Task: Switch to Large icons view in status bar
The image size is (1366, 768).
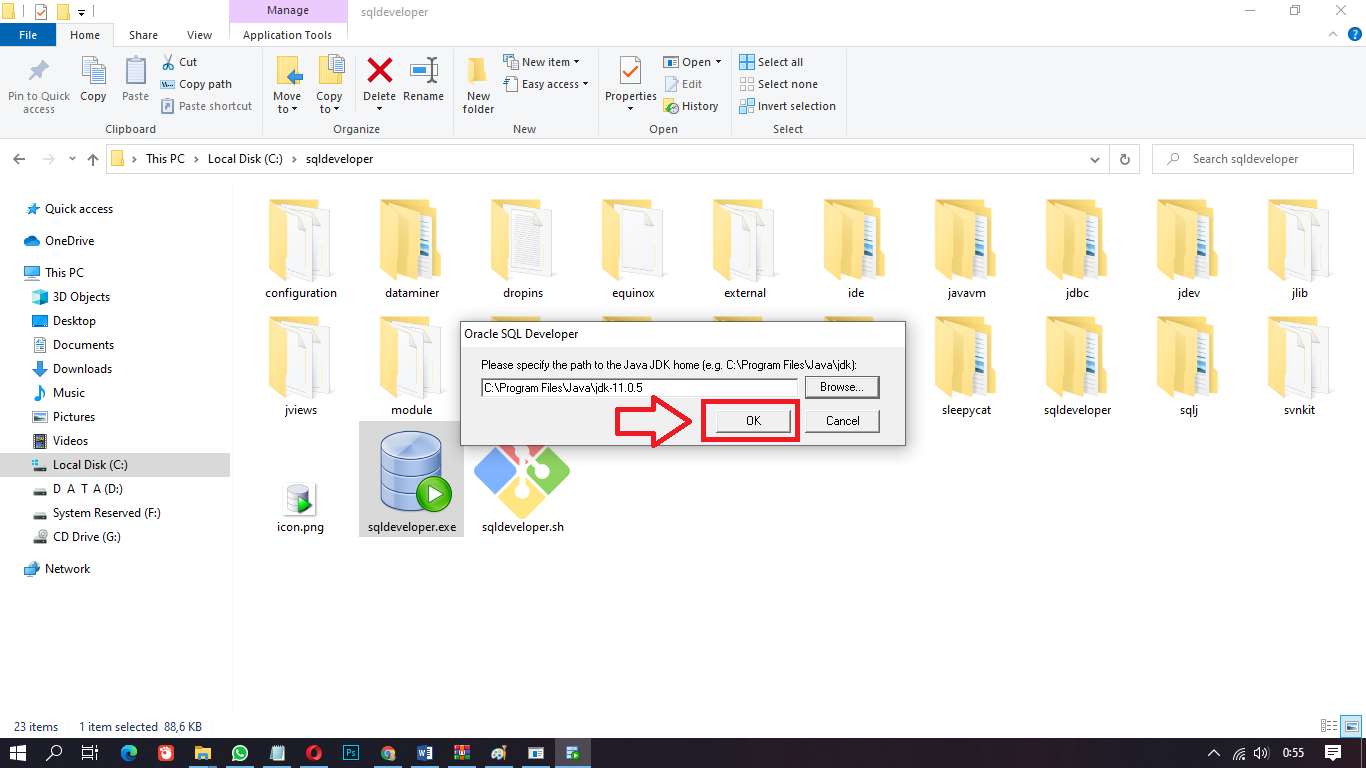Action: pos(1351,727)
